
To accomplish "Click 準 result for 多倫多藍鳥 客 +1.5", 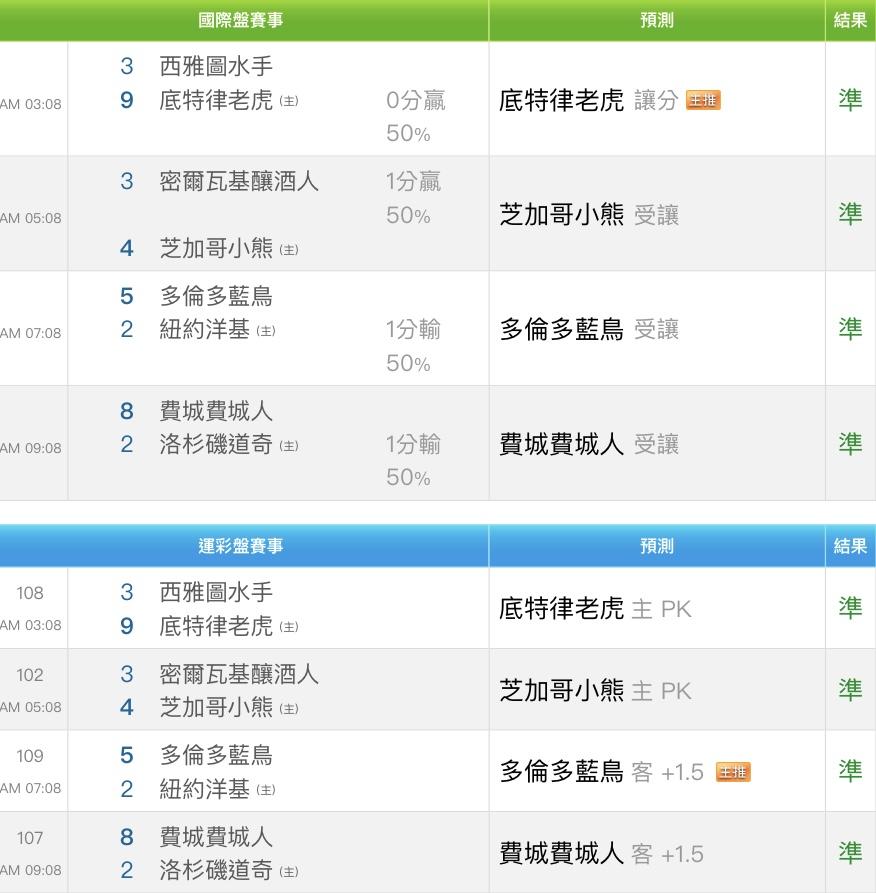I will (850, 771).
